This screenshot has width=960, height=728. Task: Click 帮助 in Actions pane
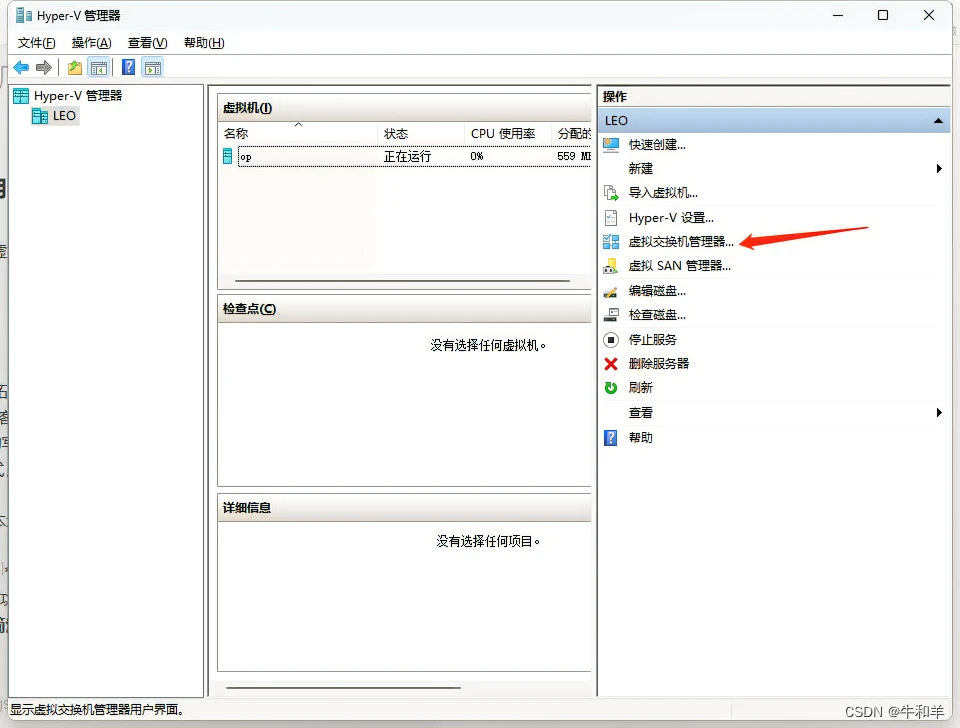(640, 438)
